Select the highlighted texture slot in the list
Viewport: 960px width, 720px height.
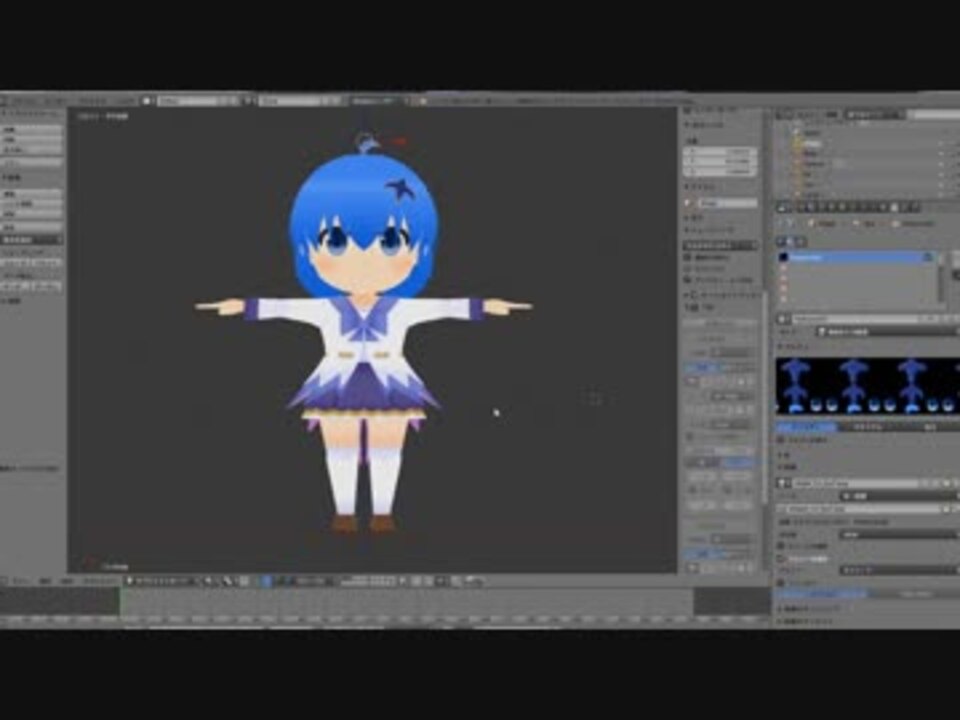click(x=857, y=258)
